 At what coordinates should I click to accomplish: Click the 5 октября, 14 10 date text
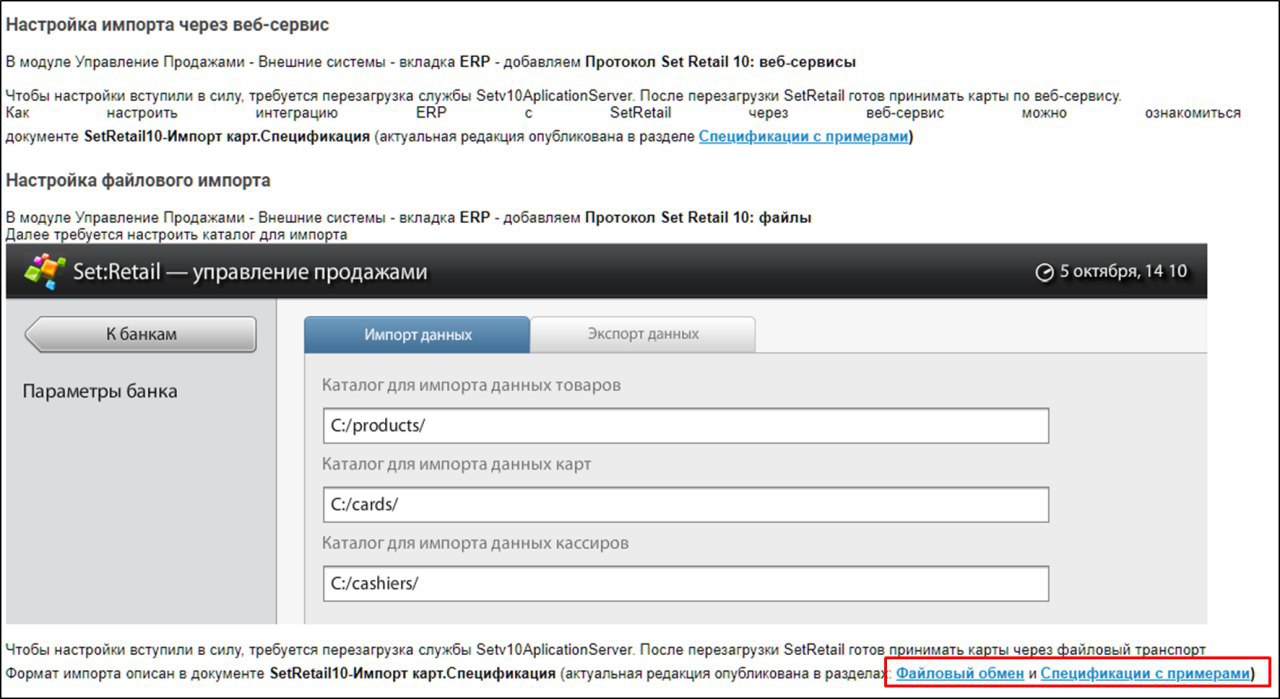click(x=1124, y=272)
